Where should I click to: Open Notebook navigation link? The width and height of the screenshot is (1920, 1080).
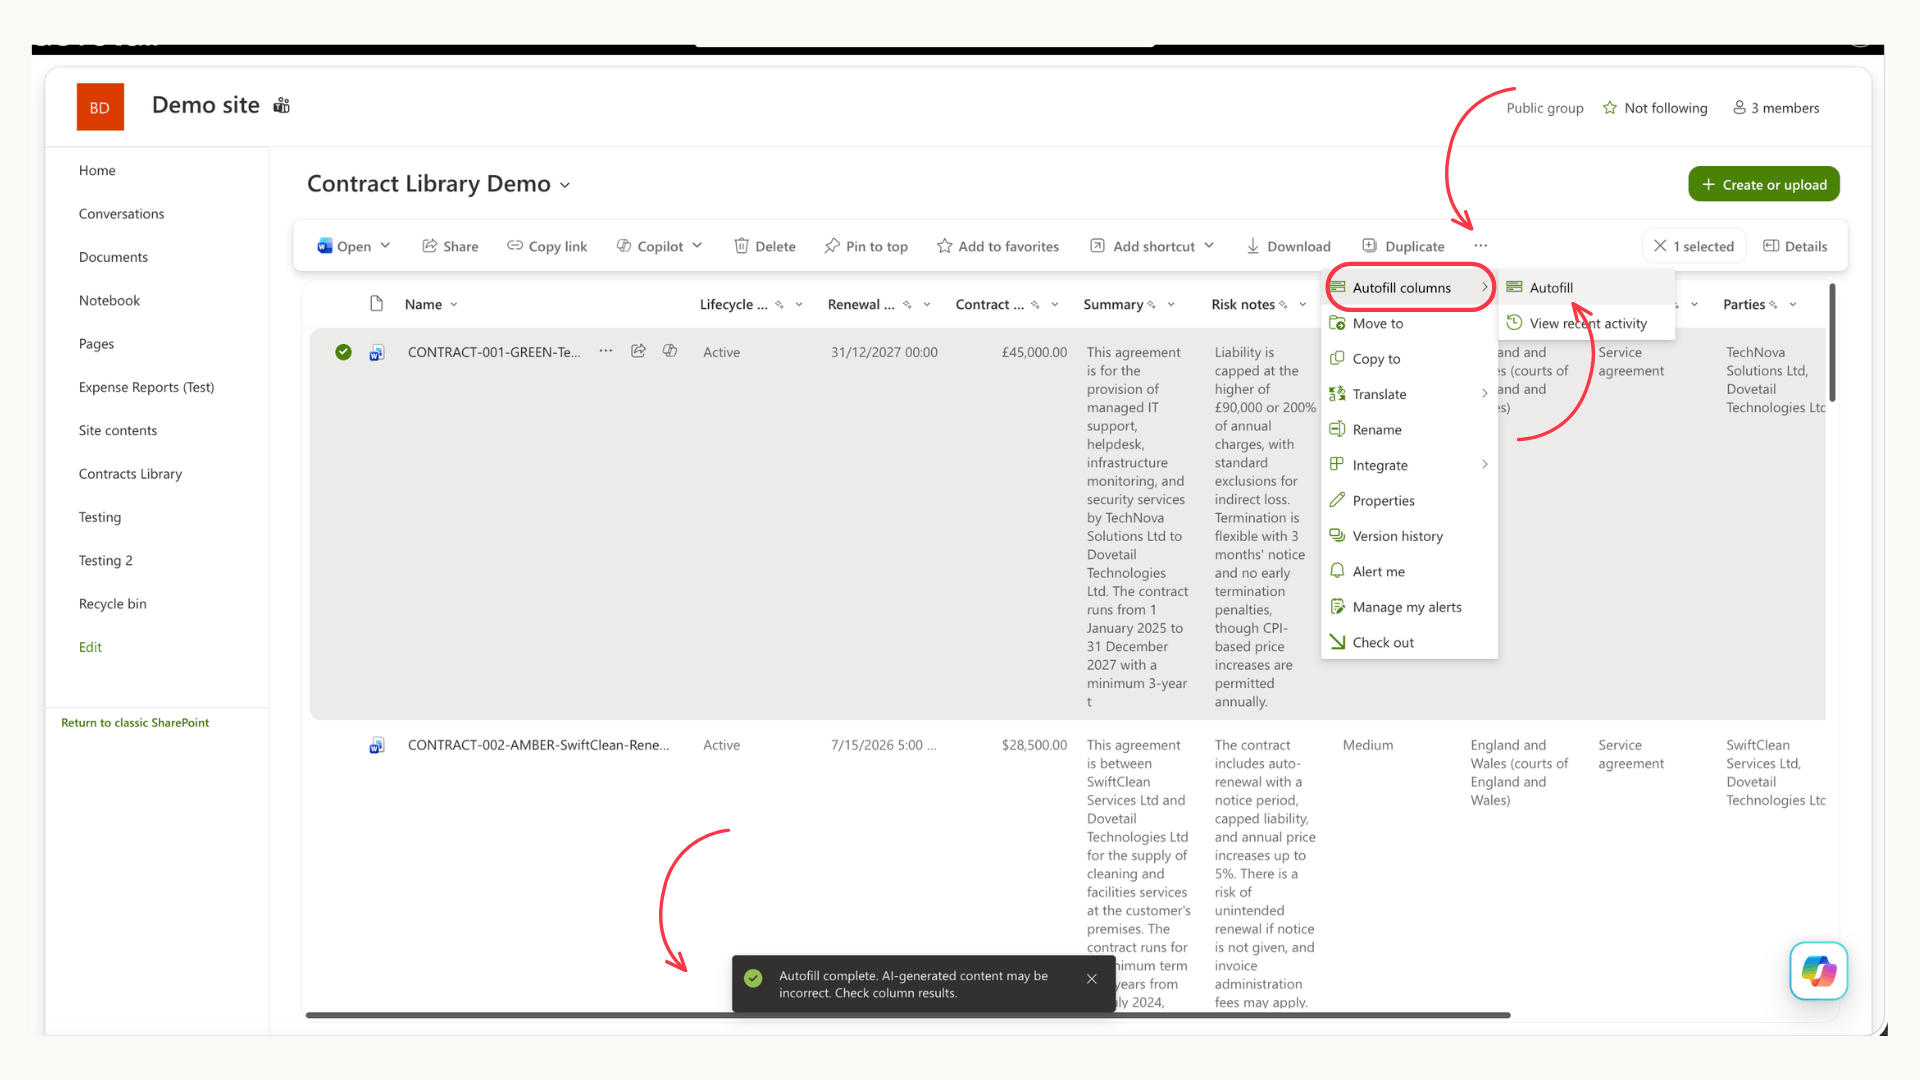(x=109, y=301)
